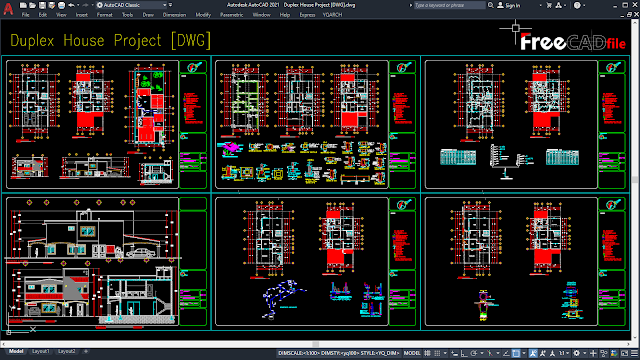Open the Tools menu
The image size is (640, 360).
[x=127, y=15]
